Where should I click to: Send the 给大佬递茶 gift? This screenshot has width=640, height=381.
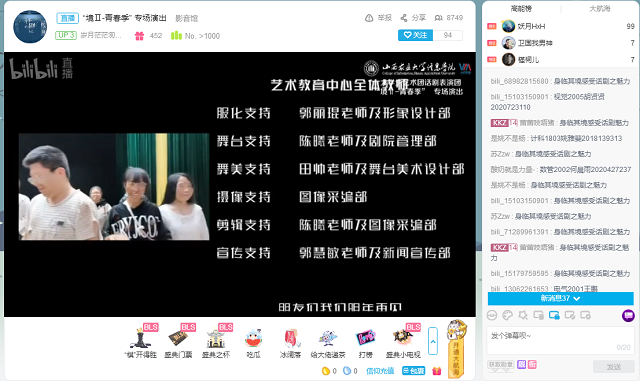click(x=328, y=343)
